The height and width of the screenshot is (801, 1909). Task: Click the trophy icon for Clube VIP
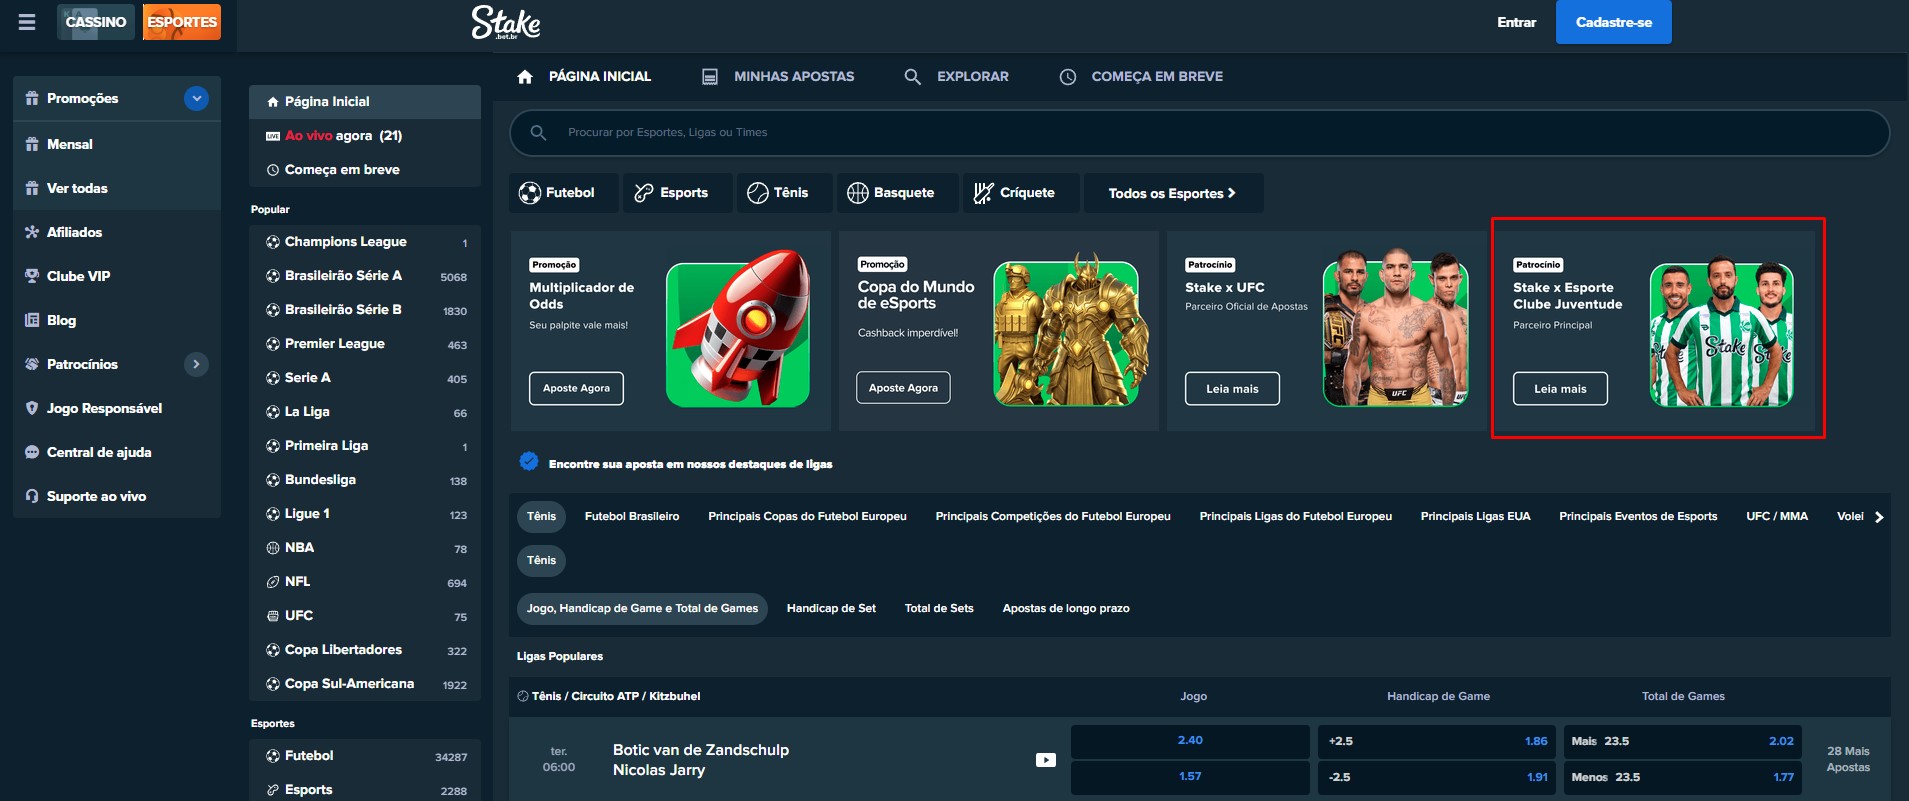(x=32, y=276)
